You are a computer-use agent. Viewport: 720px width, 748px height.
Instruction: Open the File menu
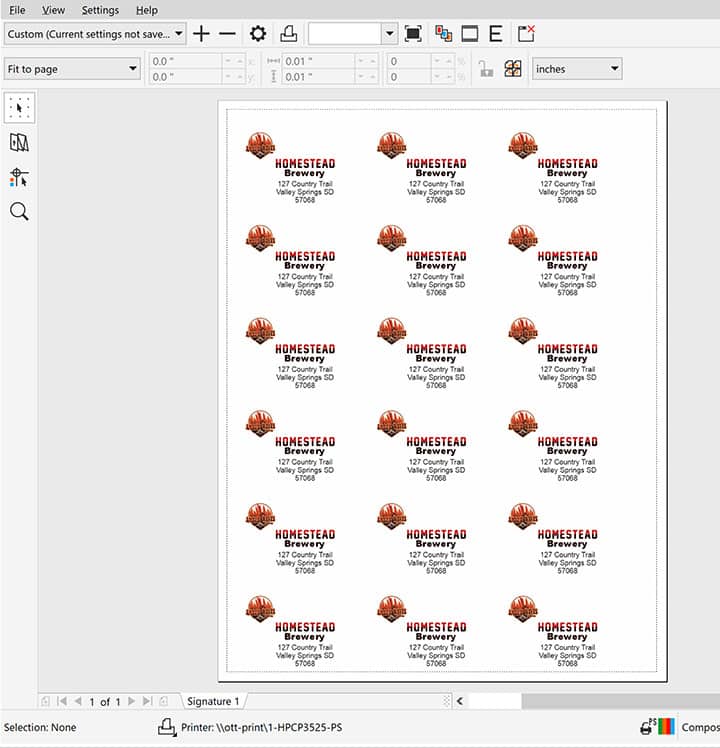tap(17, 10)
